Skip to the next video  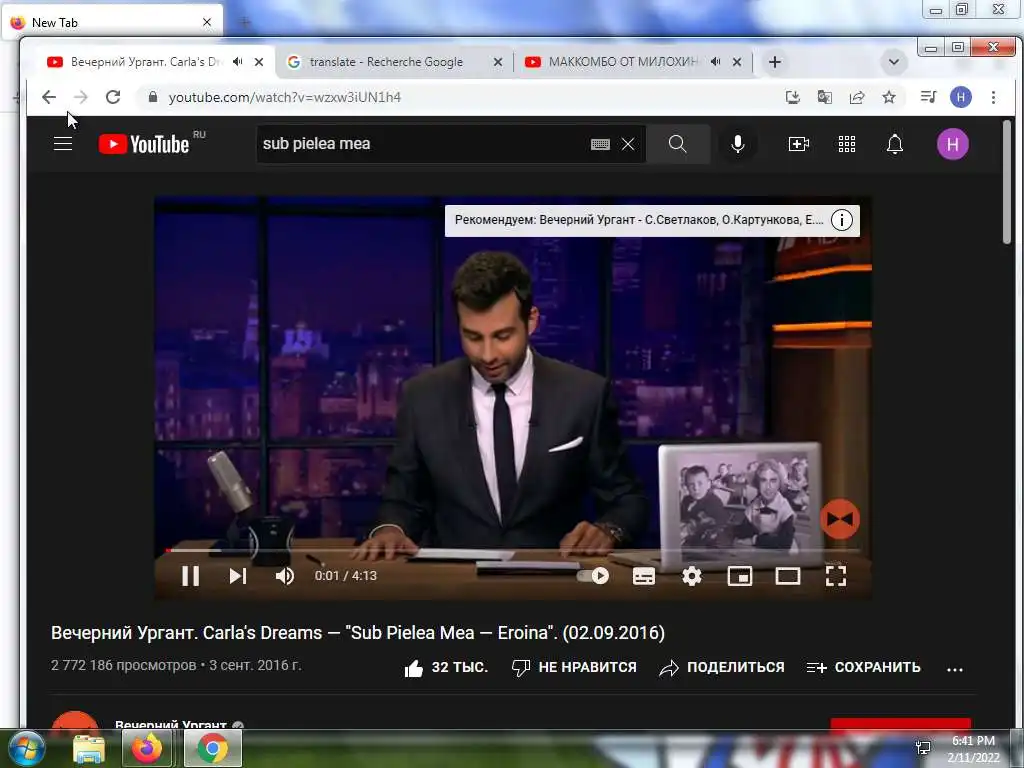[238, 575]
